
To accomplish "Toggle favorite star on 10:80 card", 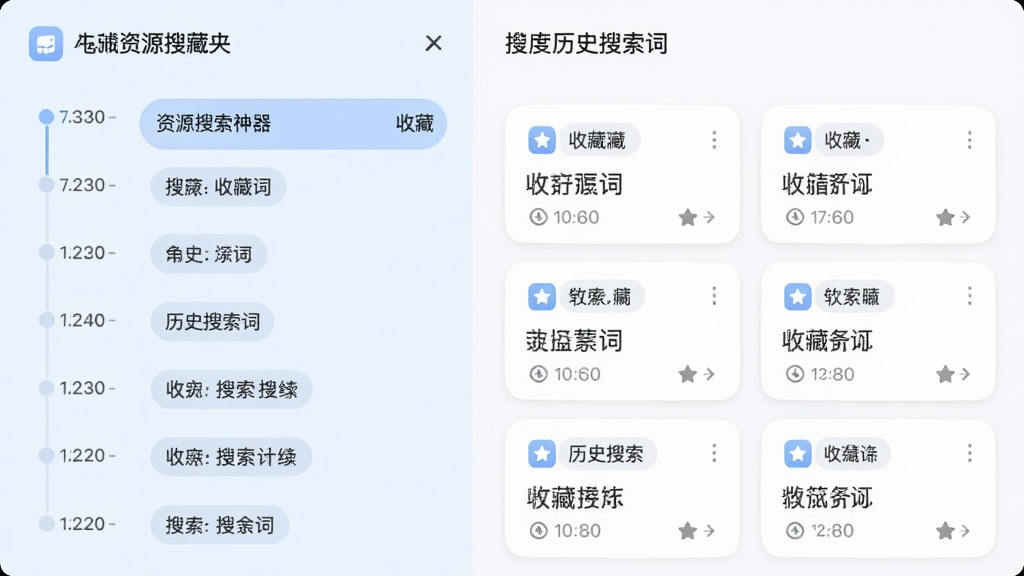I will click(688, 531).
